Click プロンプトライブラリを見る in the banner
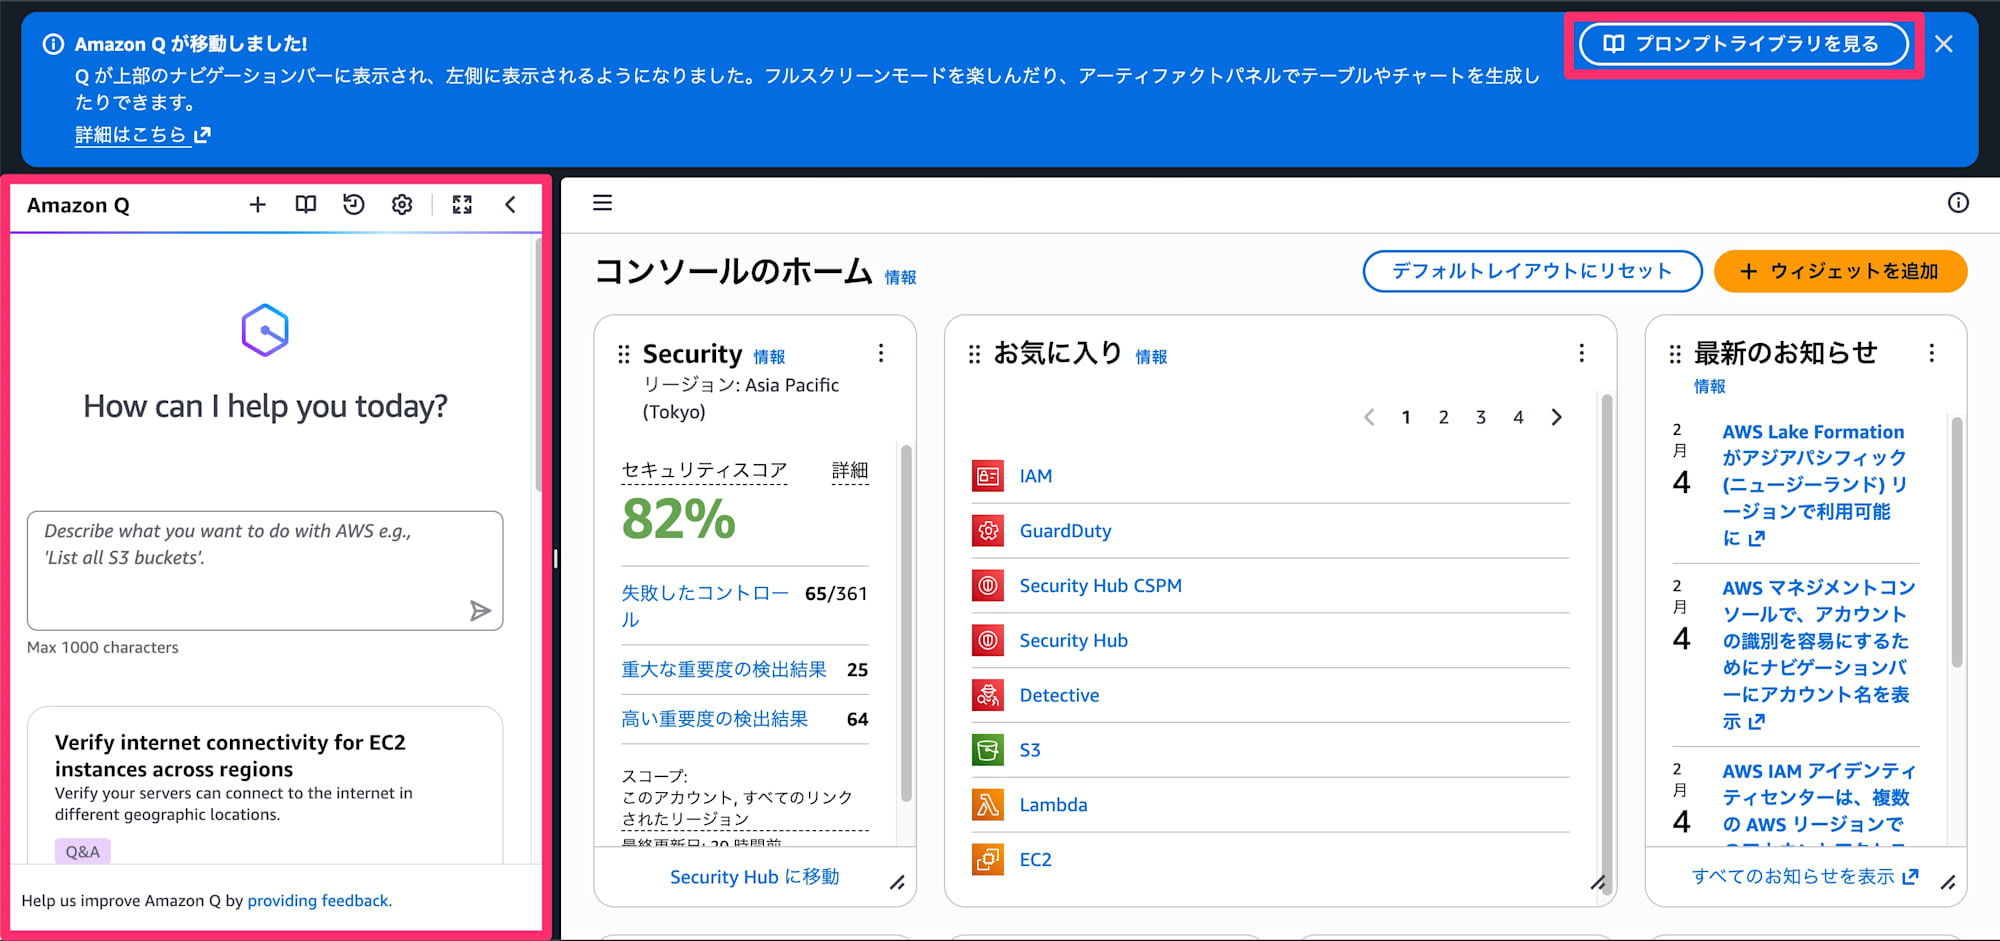The image size is (2000, 941). 1743,44
